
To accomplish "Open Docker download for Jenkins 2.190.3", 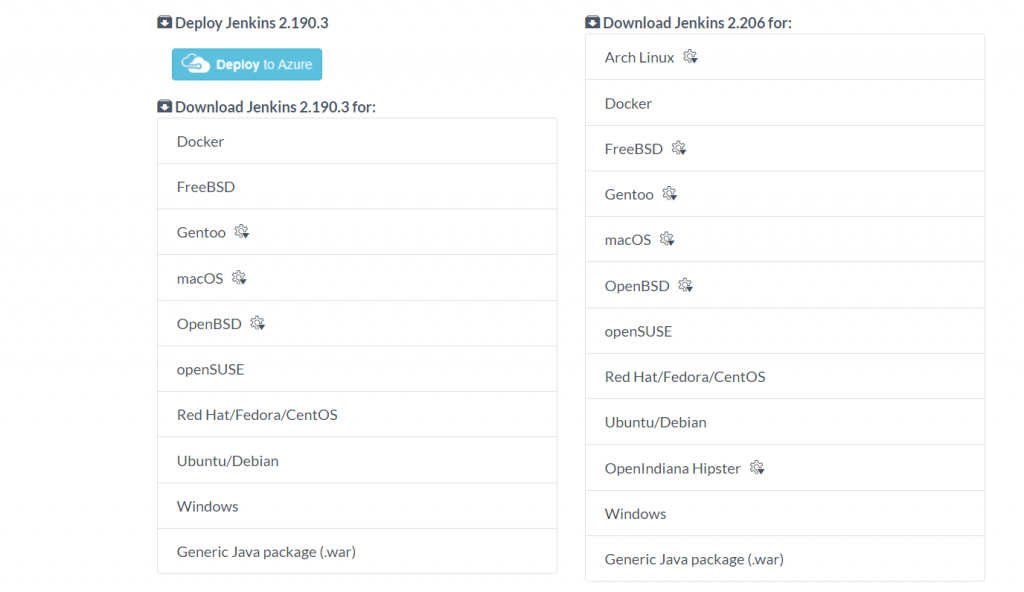I will click(357, 141).
